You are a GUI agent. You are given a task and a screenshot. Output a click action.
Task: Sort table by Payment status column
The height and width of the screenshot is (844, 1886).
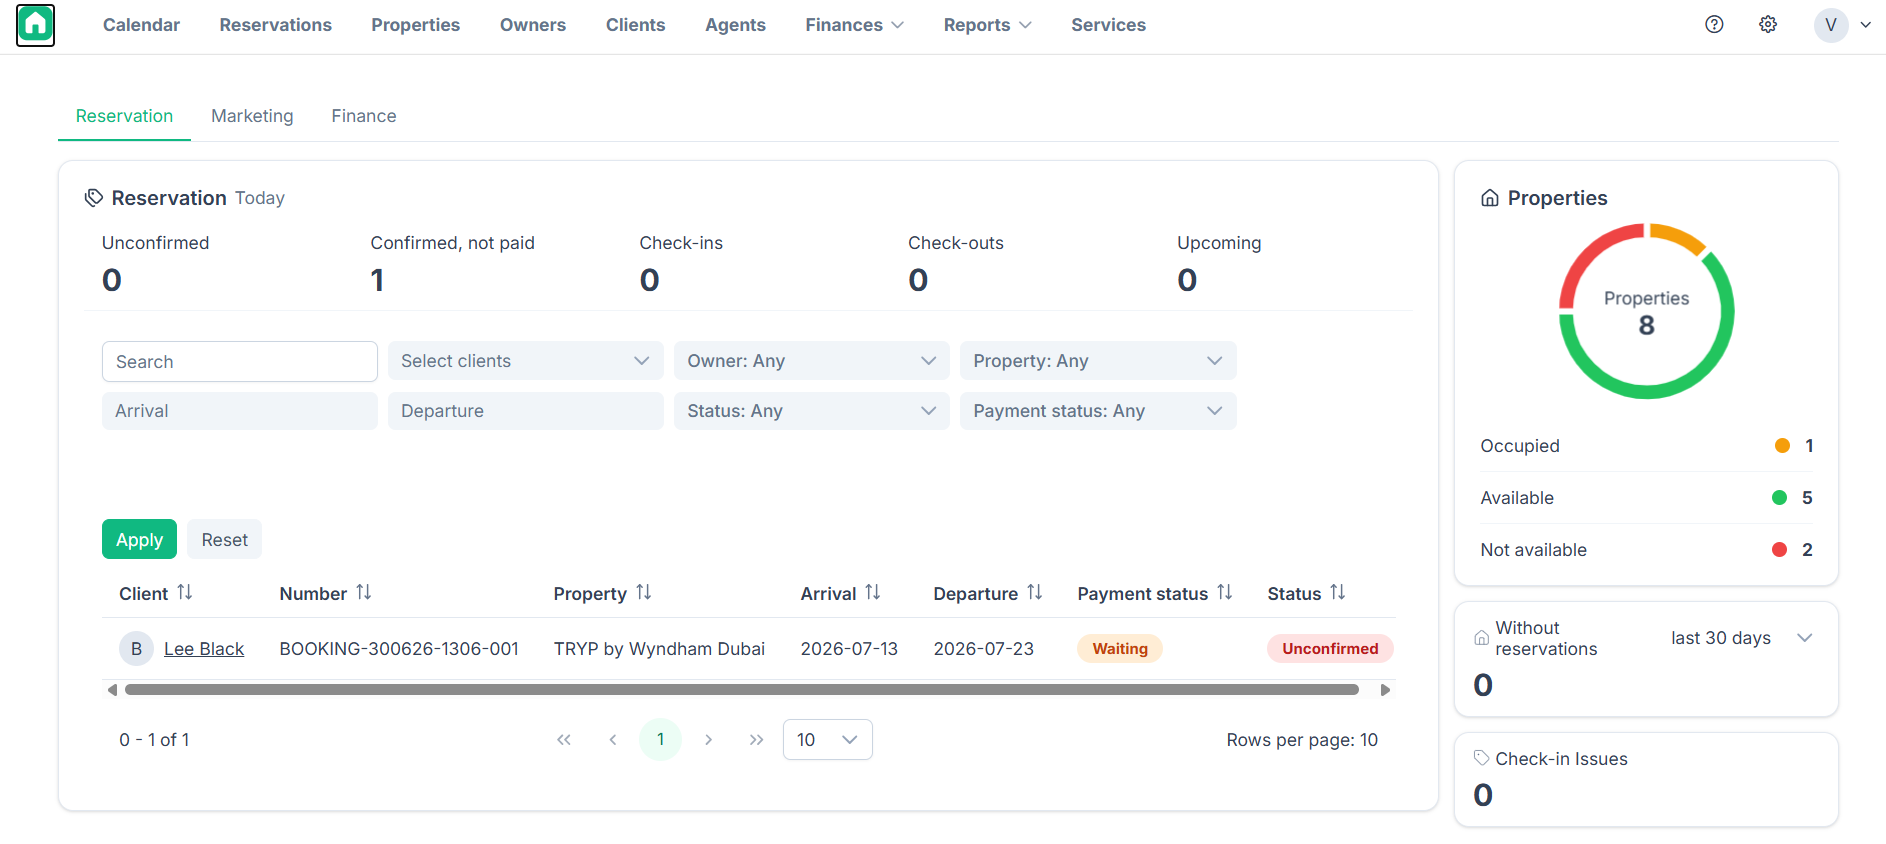pos(1225,593)
